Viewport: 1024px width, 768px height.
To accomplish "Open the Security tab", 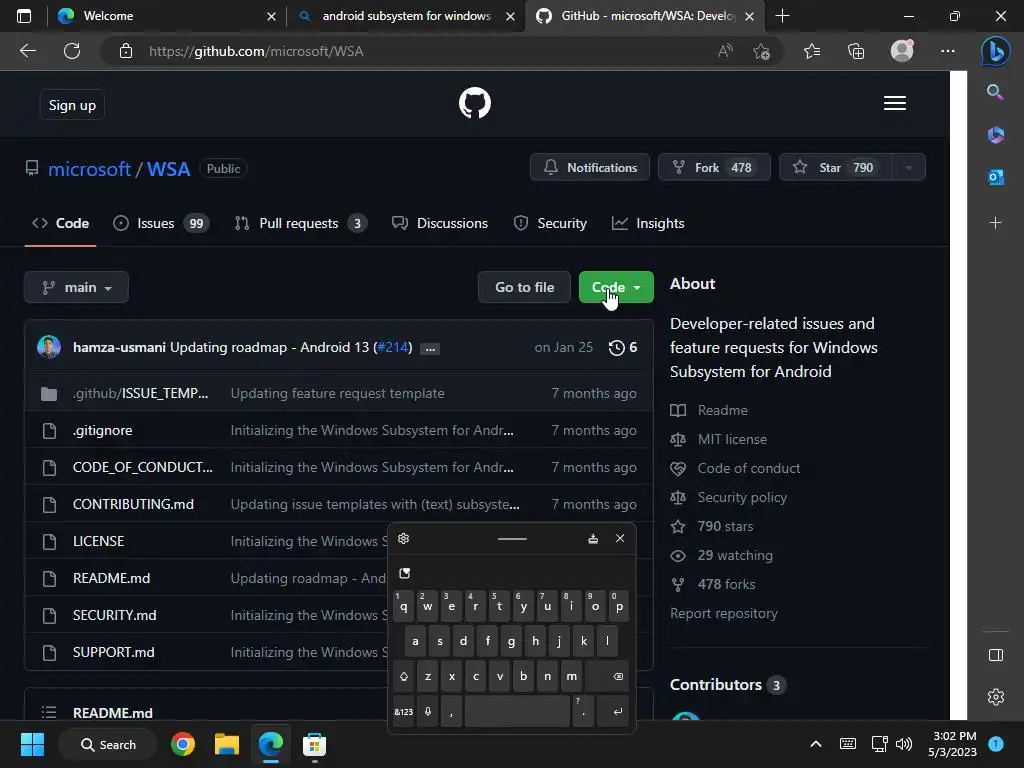I will pyautogui.click(x=550, y=223).
